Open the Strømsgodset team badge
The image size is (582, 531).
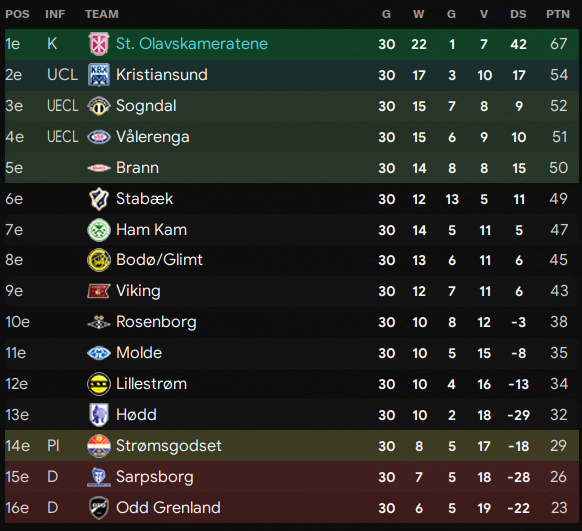[x=99, y=446]
